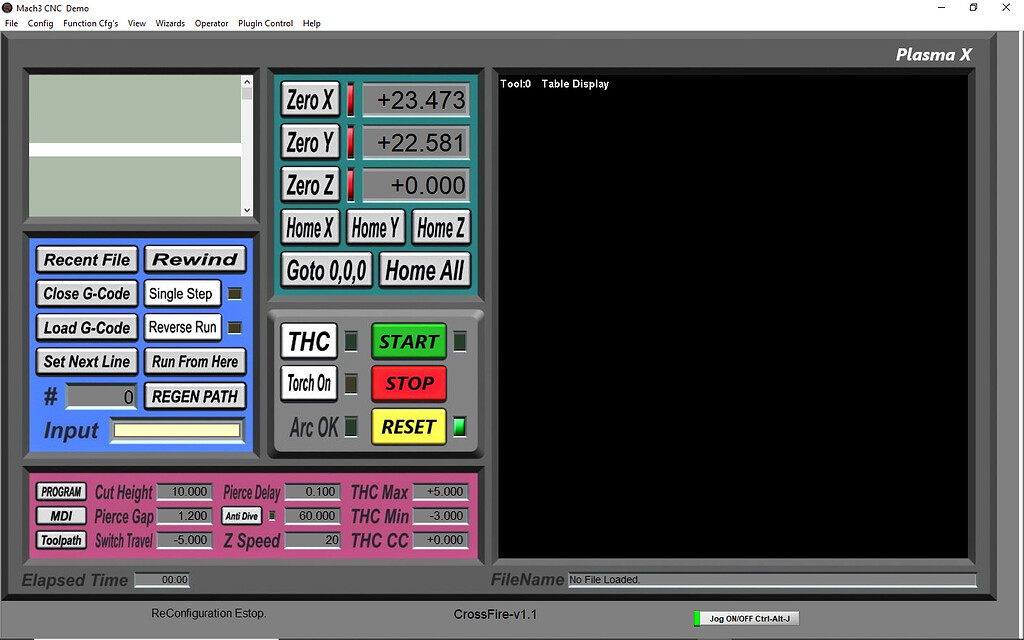Click the Zero X button
Image resolution: width=1024 pixels, height=640 pixels.
click(310, 101)
